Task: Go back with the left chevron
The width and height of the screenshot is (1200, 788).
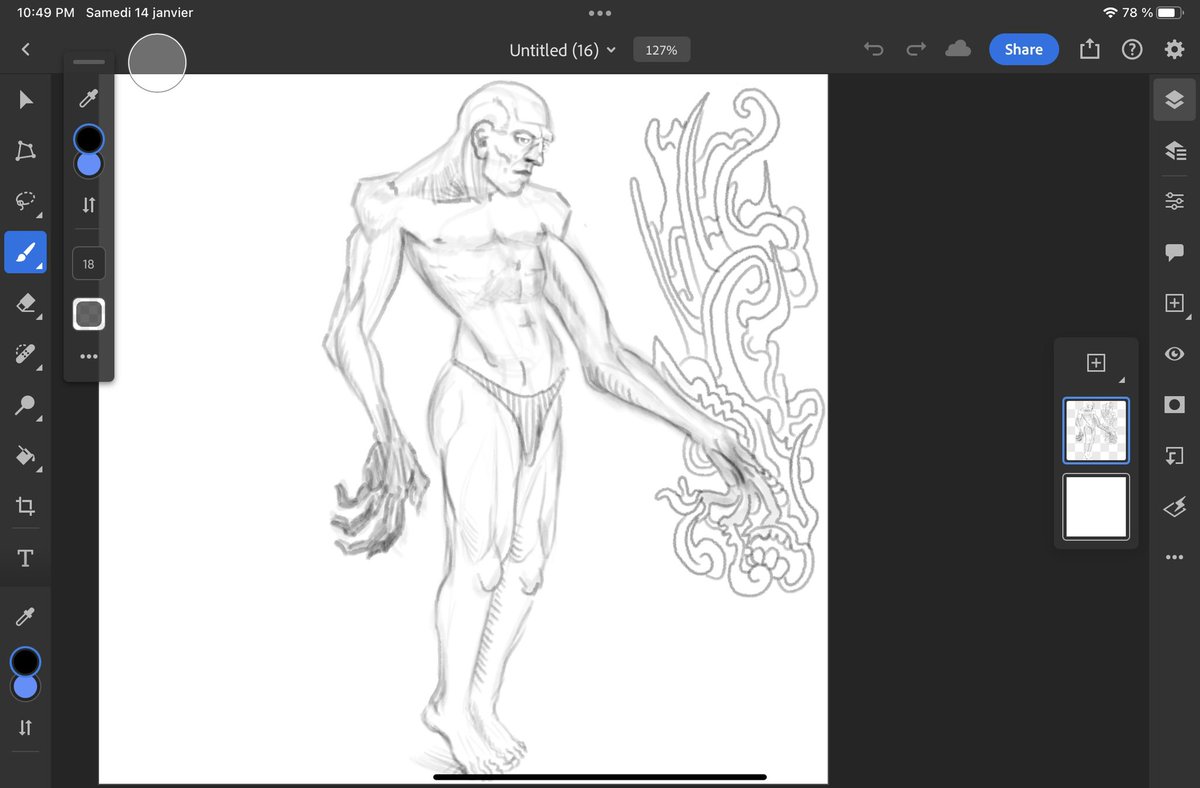Action: (x=26, y=49)
